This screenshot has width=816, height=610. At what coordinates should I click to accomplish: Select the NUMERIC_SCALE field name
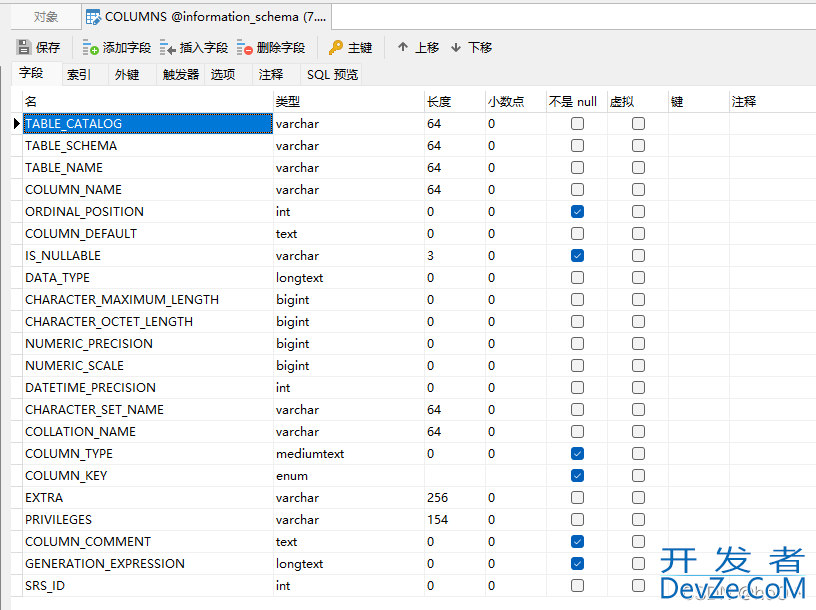(x=74, y=365)
